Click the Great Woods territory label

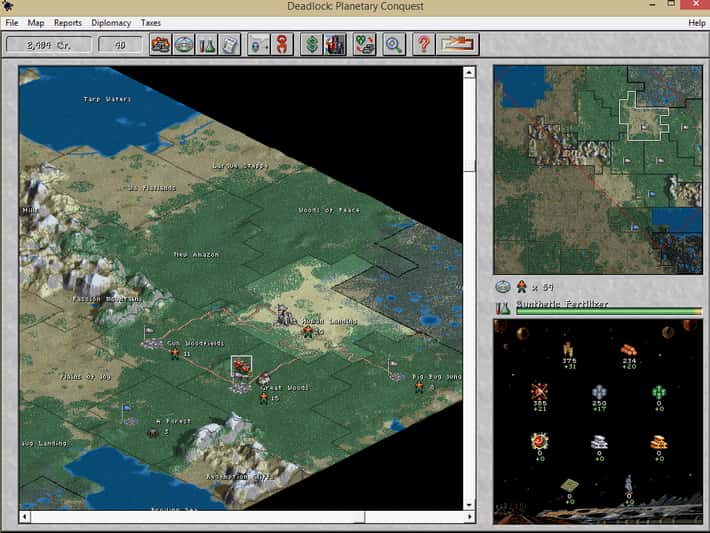(x=285, y=388)
